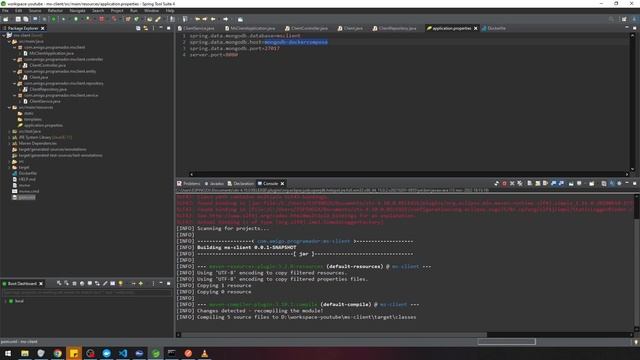Screen dimensions: 640x360
Task: Select MsClientApplication.java in Package Explorer
Action: (x=51, y=53)
